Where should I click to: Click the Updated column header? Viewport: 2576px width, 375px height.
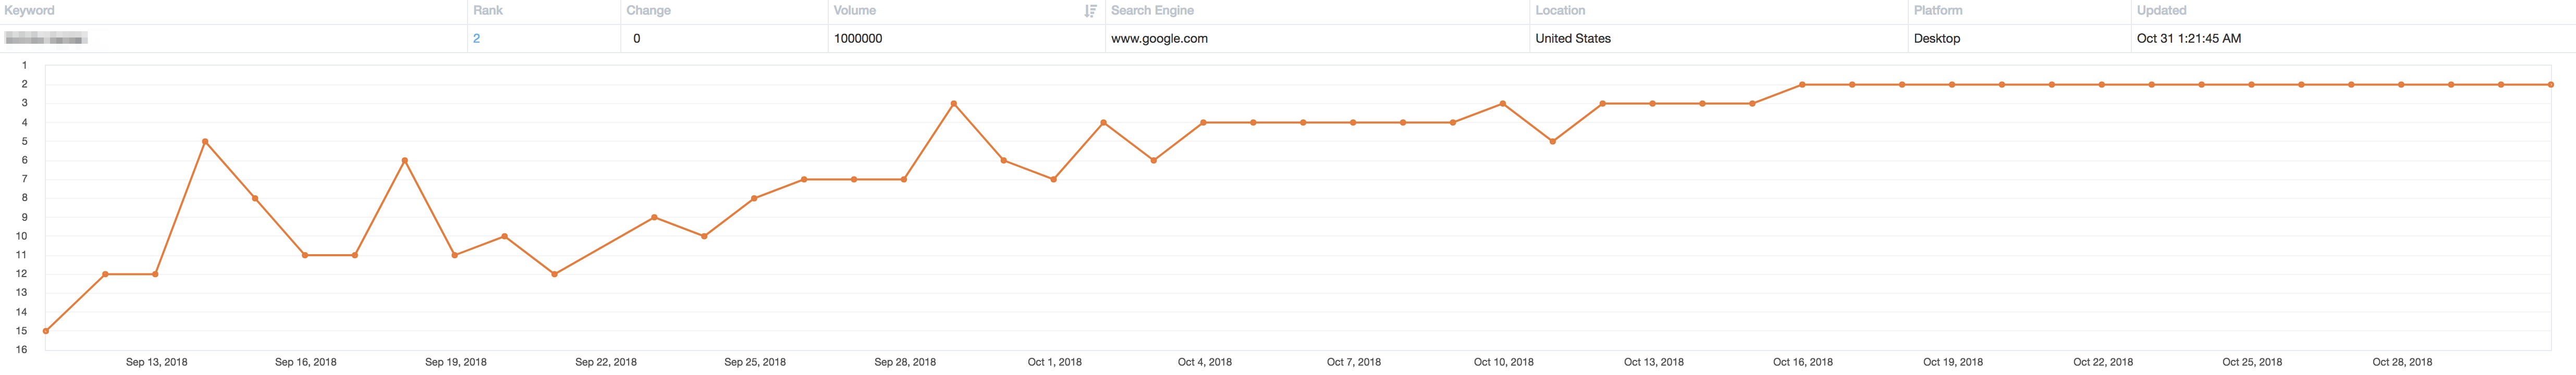point(2161,10)
